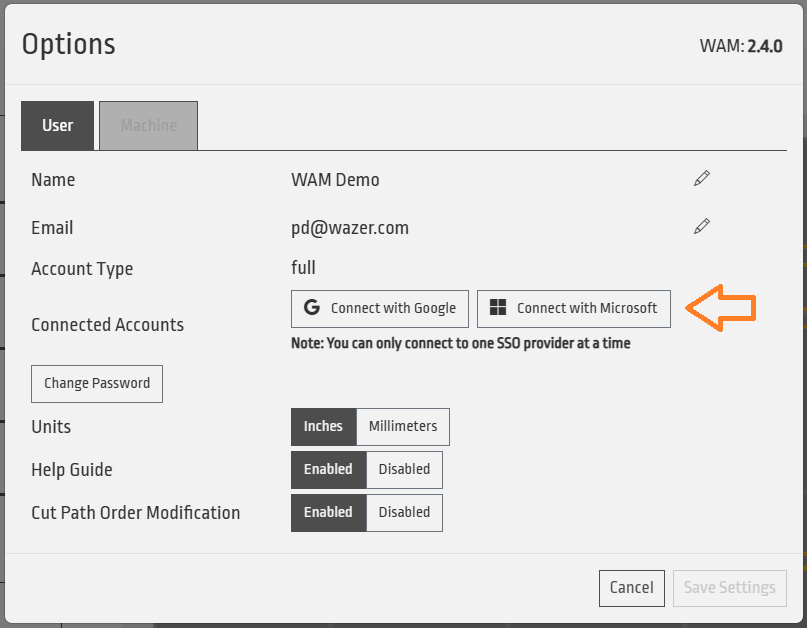
Task: Click the pencil icon to edit Name
Action: (x=702, y=179)
